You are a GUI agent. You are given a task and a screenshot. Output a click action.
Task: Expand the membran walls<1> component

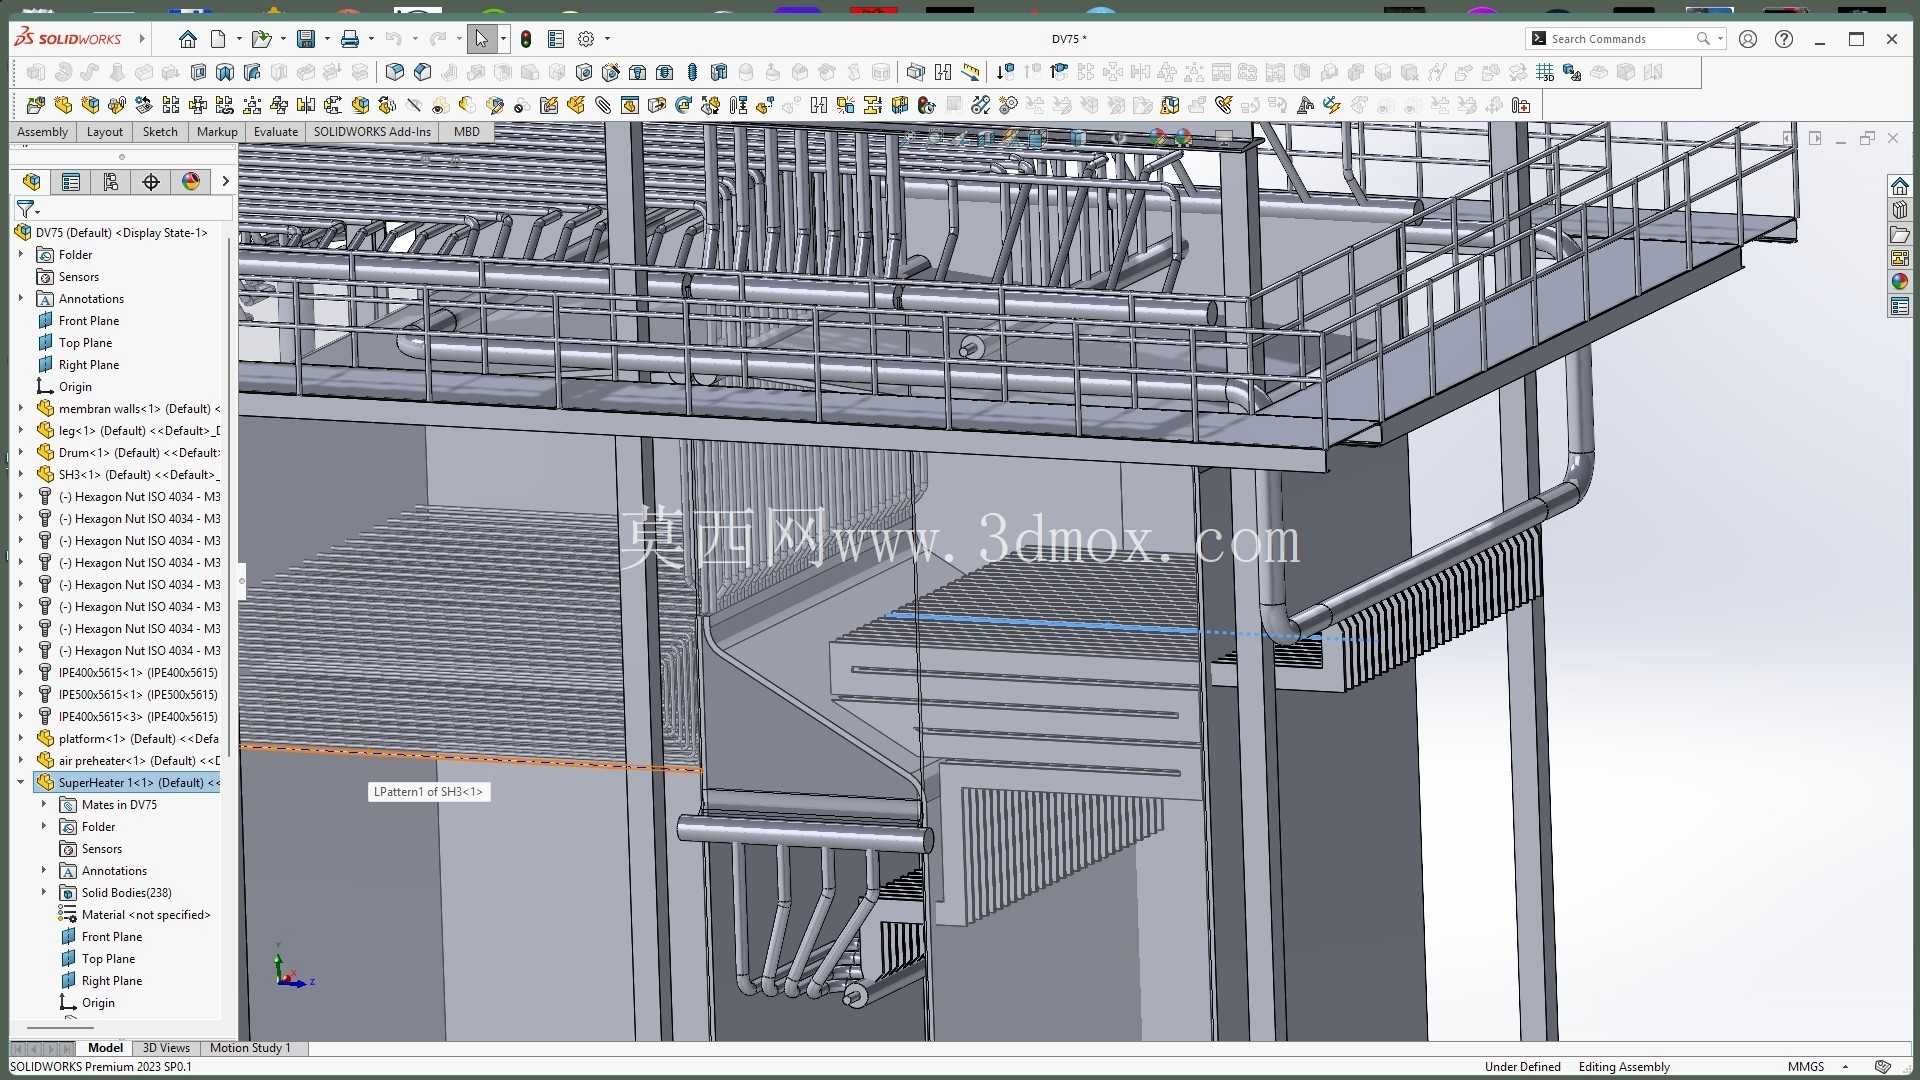(x=21, y=408)
